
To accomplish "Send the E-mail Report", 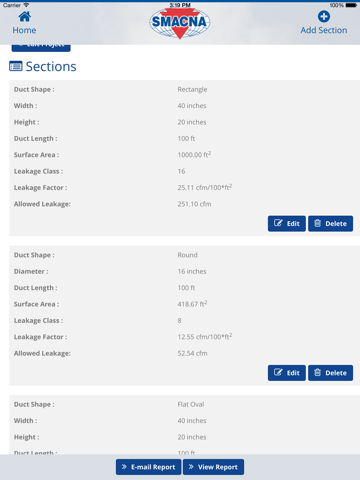I will [x=148, y=467].
